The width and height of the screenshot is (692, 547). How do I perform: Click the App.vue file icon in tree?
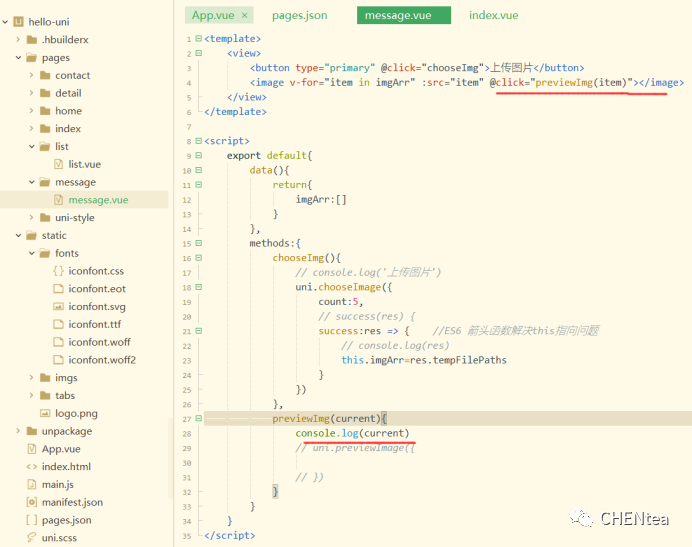click(x=31, y=449)
